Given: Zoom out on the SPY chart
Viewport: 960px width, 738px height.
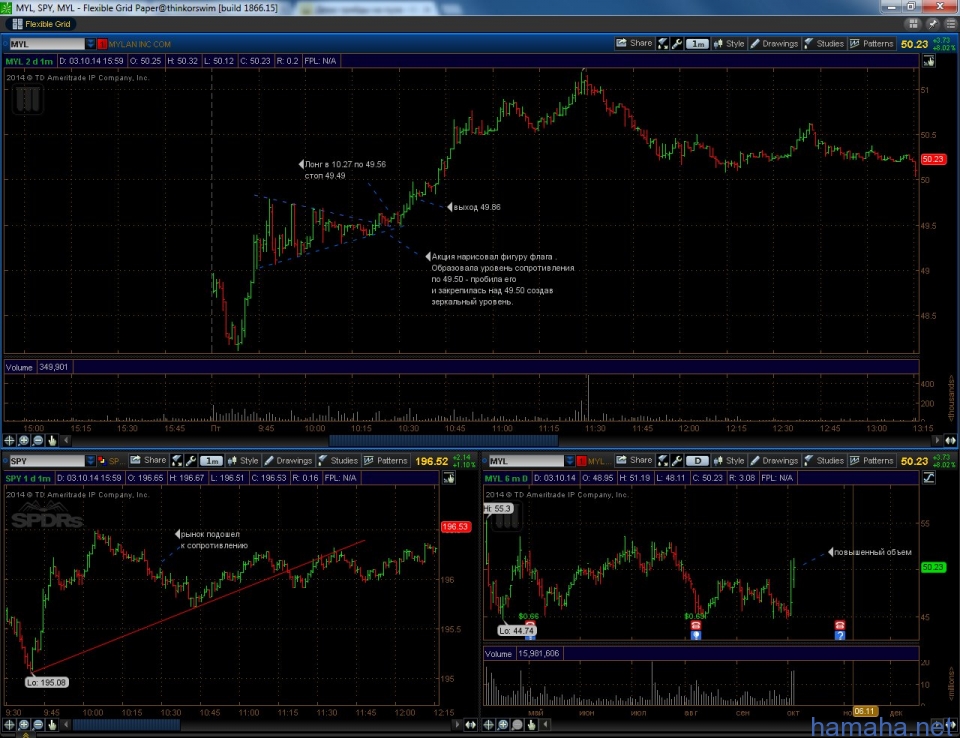Looking at the screenshot, I should pyautogui.click(x=38, y=725).
